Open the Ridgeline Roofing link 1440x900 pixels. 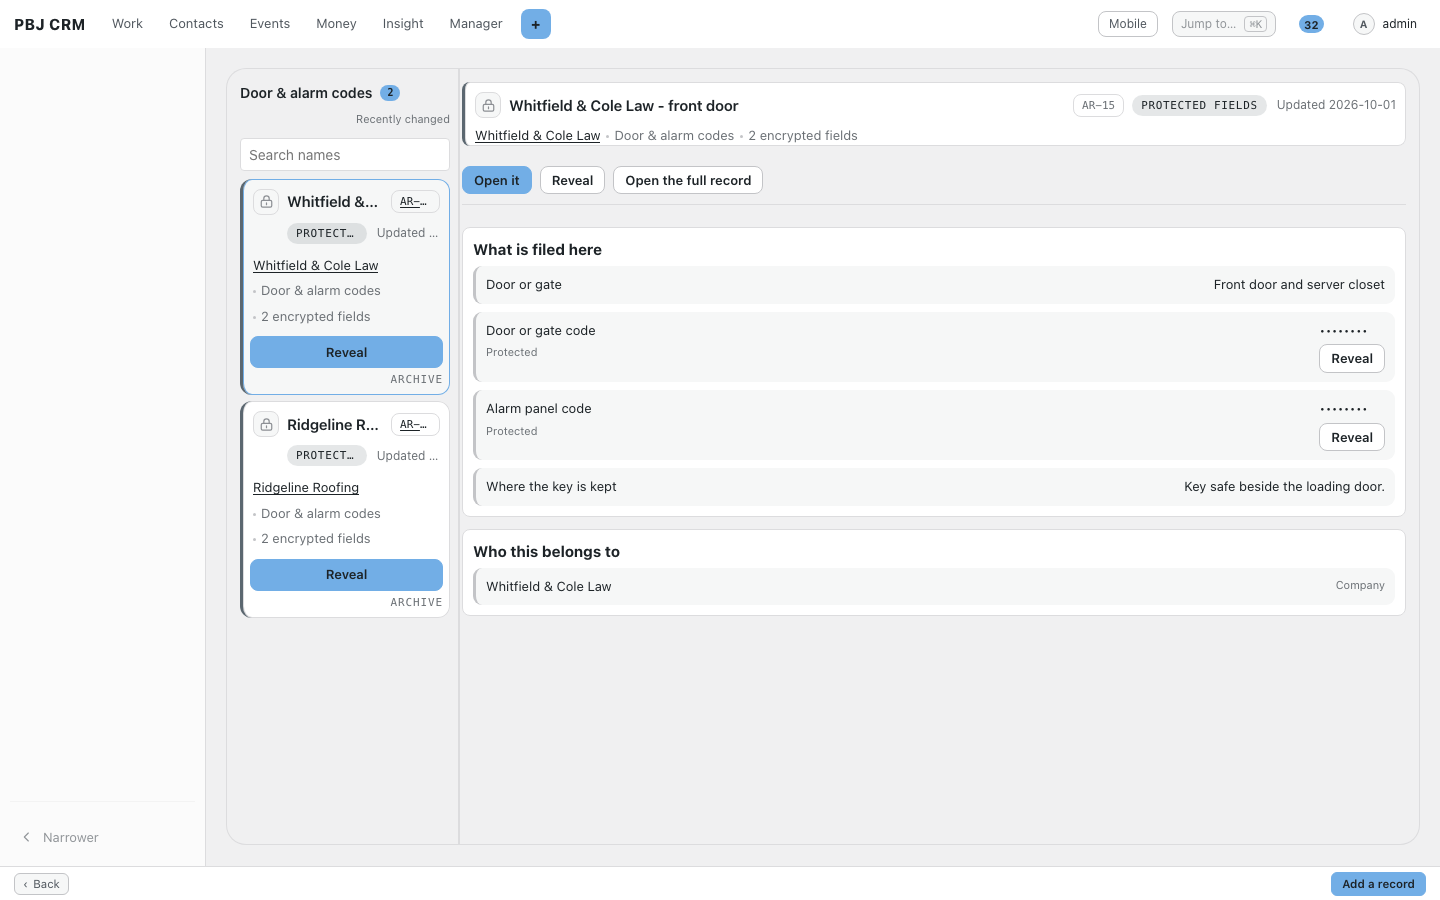click(x=306, y=488)
